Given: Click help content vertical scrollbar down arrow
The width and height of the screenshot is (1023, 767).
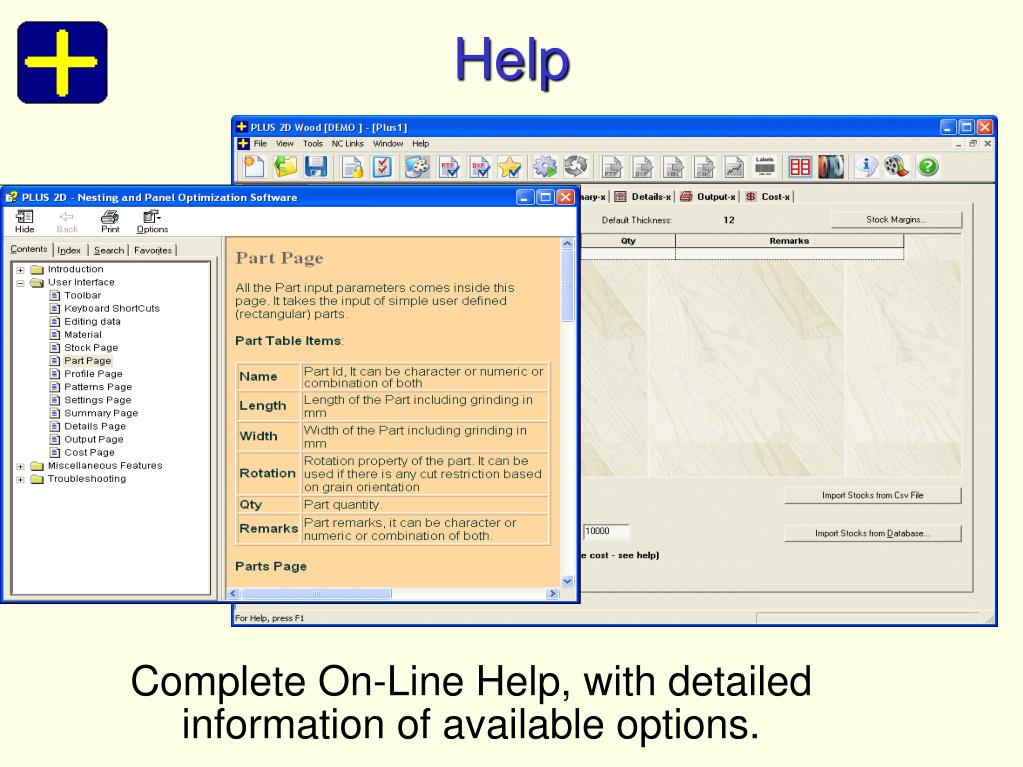Looking at the screenshot, I should pos(567,581).
